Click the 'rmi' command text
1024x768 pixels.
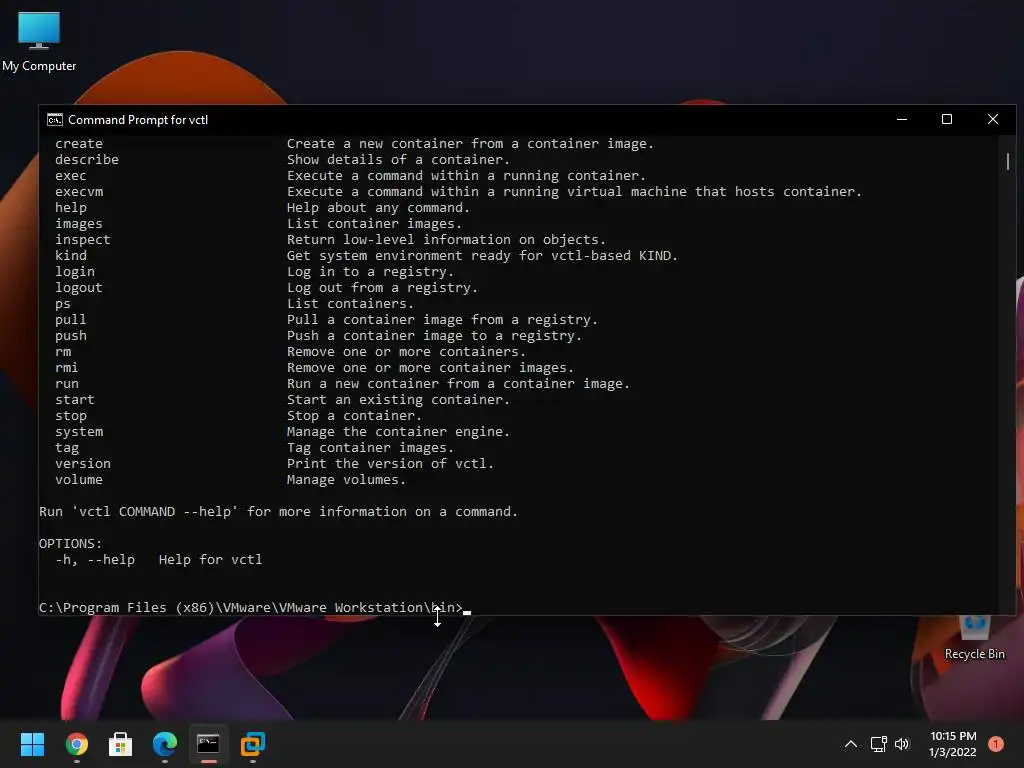tap(67, 368)
